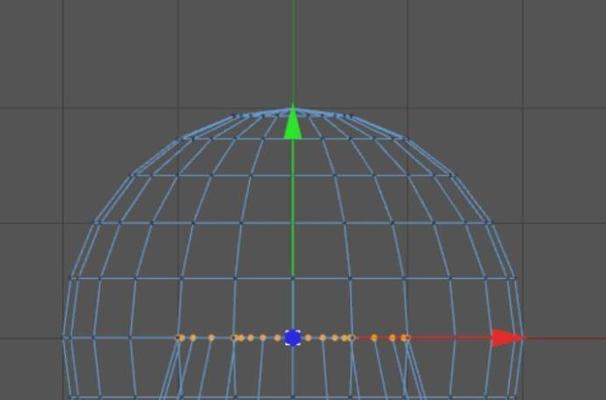This screenshot has width=606, height=400.
Task: Grab the red X-axis arrowhead handle
Action: pyautogui.click(x=507, y=338)
